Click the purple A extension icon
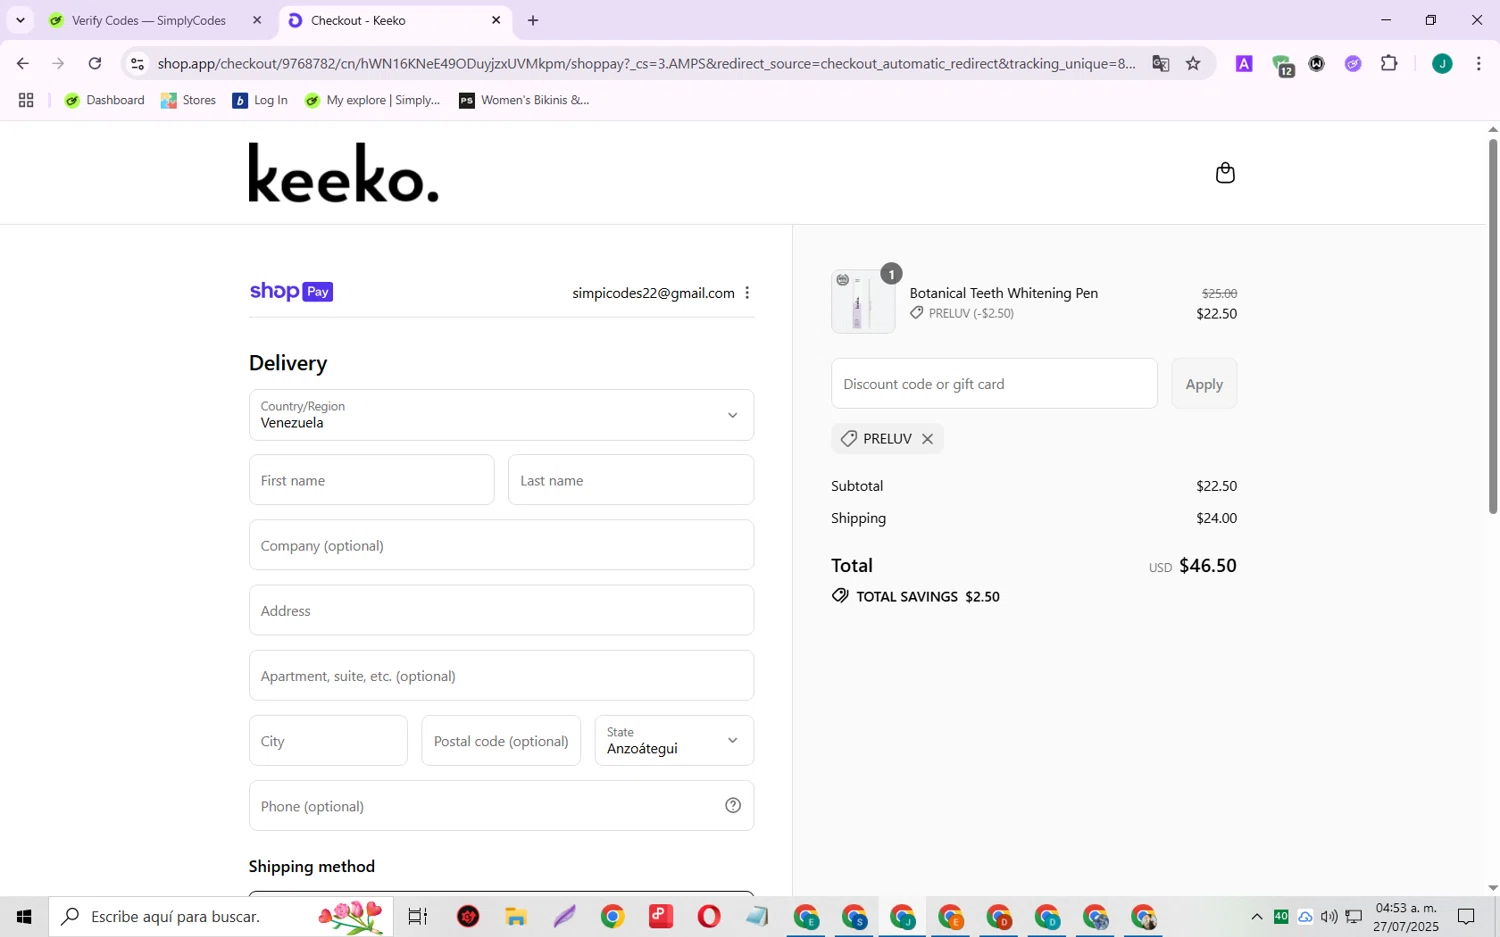Viewport: 1500px width, 937px height. (1244, 63)
